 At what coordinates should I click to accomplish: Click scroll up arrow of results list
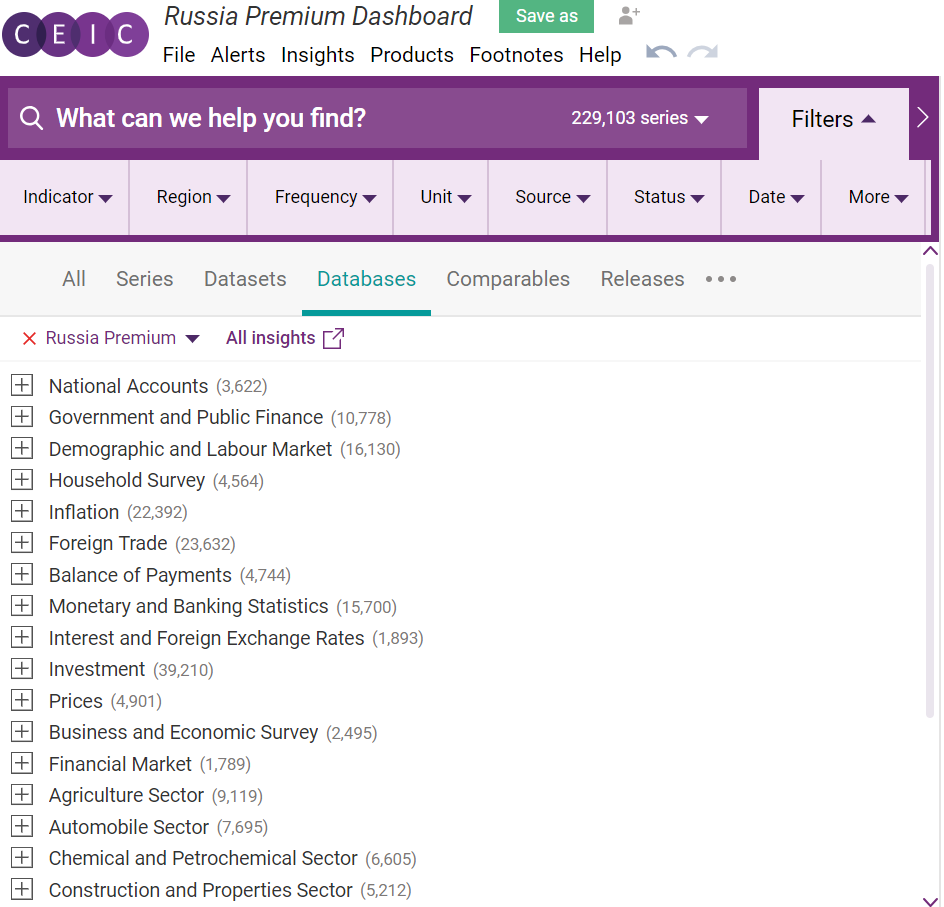[930, 251]
